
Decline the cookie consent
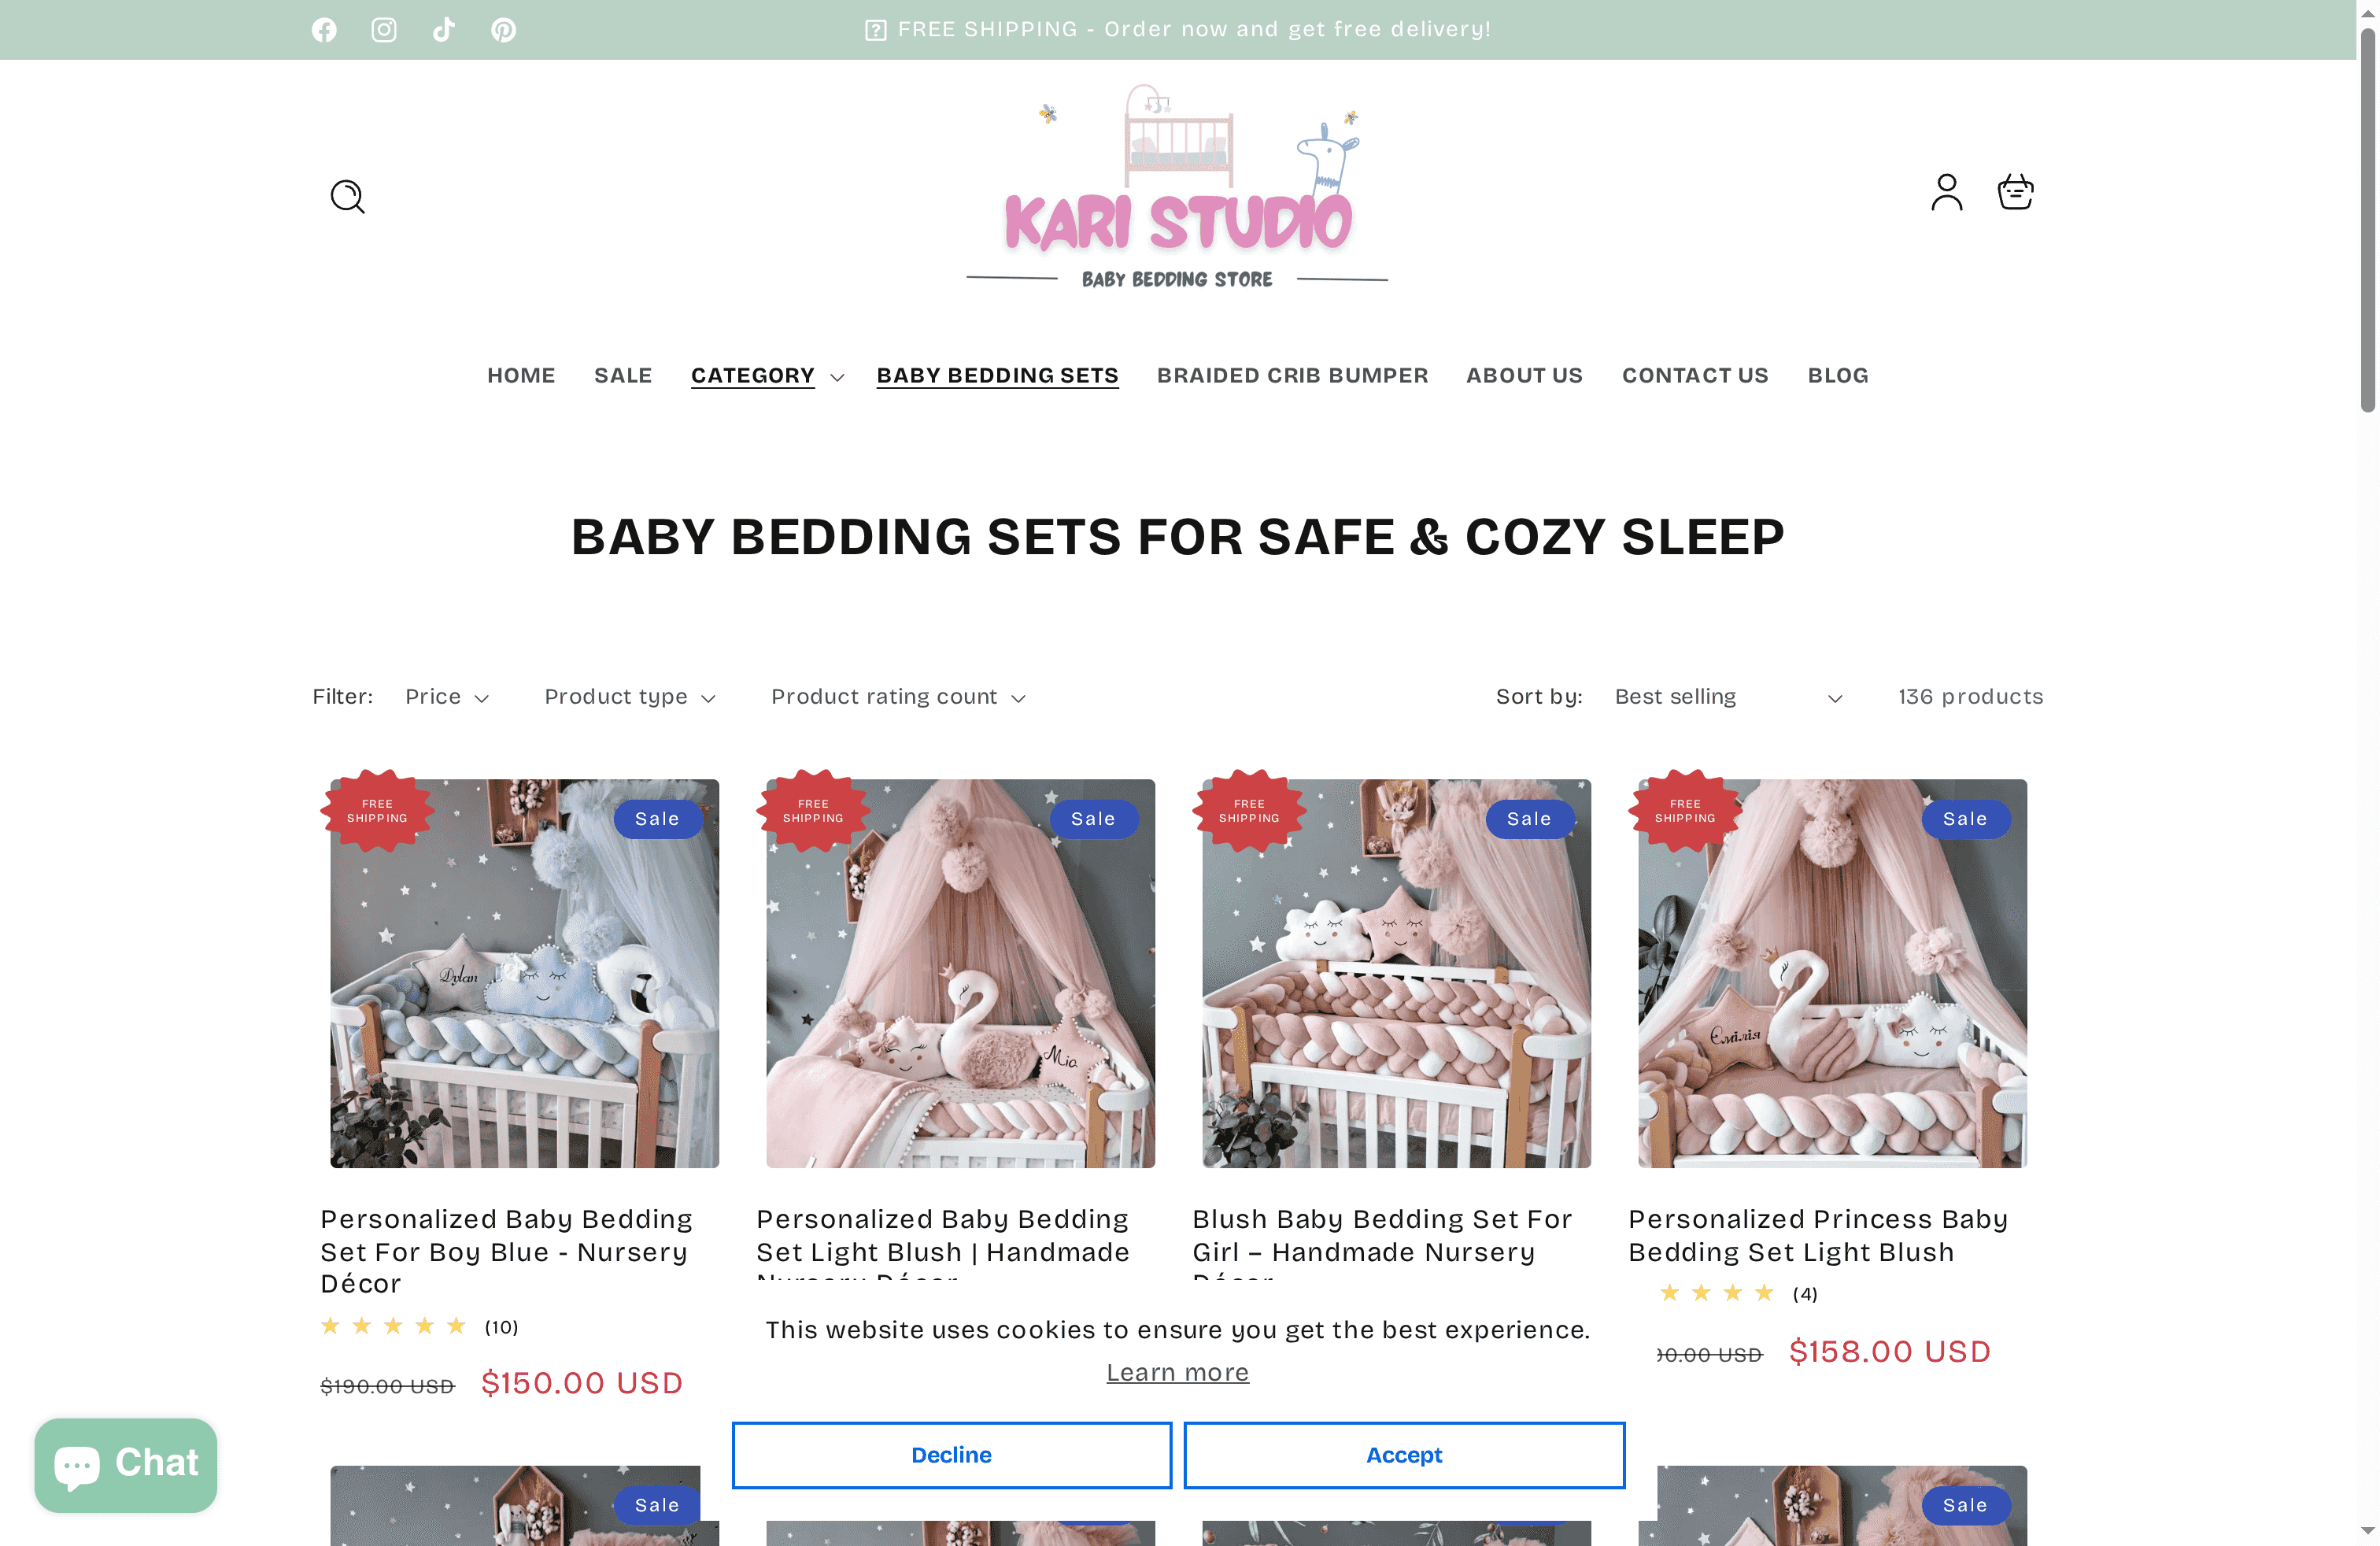(951, 1455)
